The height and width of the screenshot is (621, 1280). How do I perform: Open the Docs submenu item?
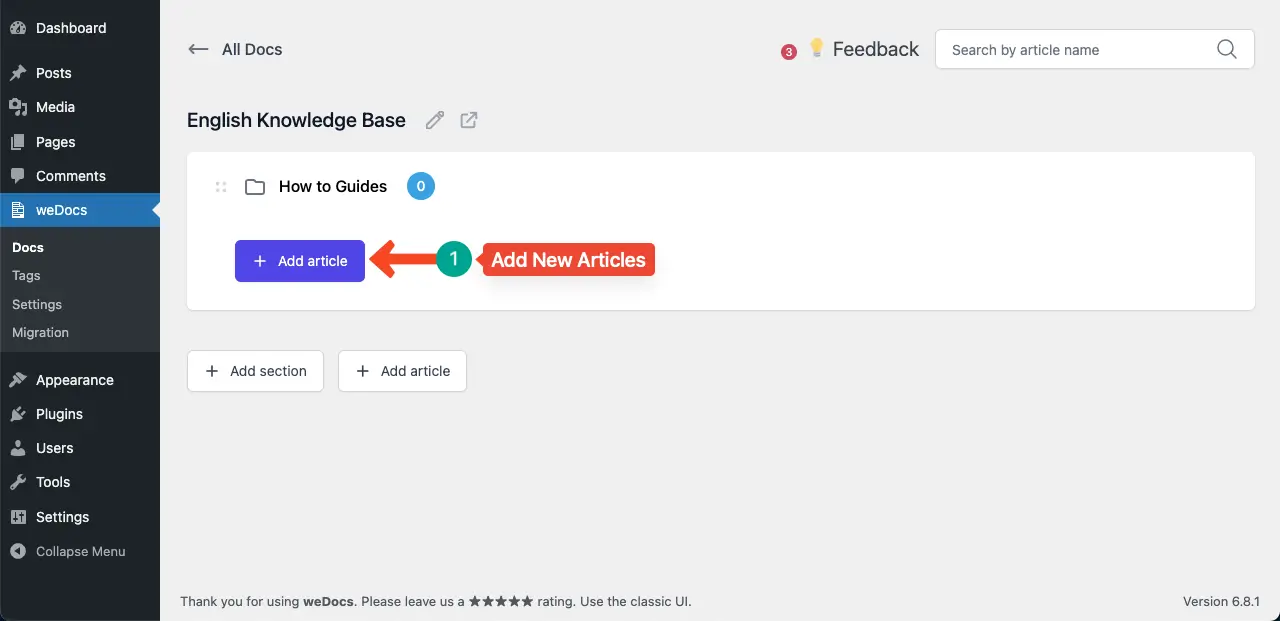[x=28, y=247]
